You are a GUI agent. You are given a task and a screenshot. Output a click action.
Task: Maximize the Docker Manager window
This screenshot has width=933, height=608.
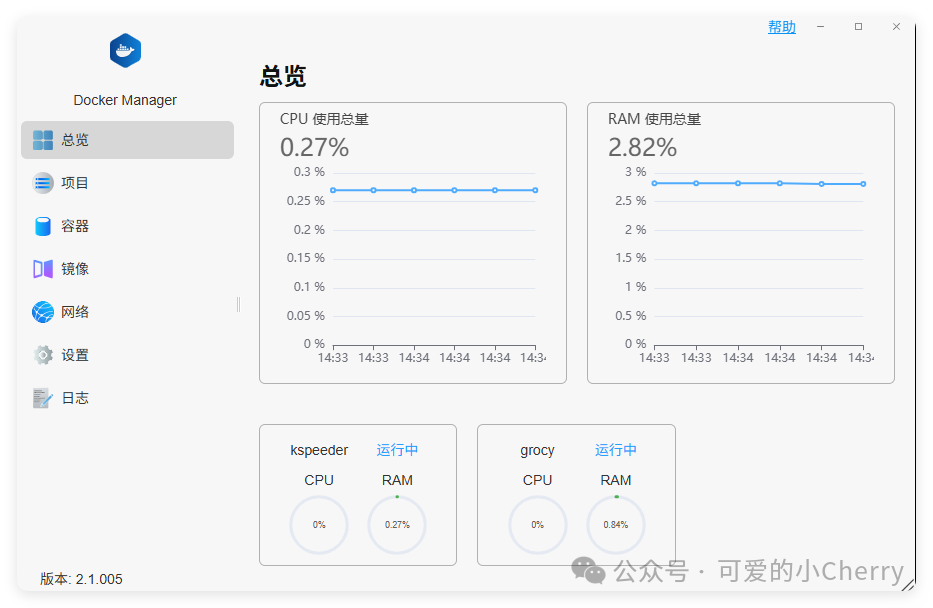(x=858, y=27)
